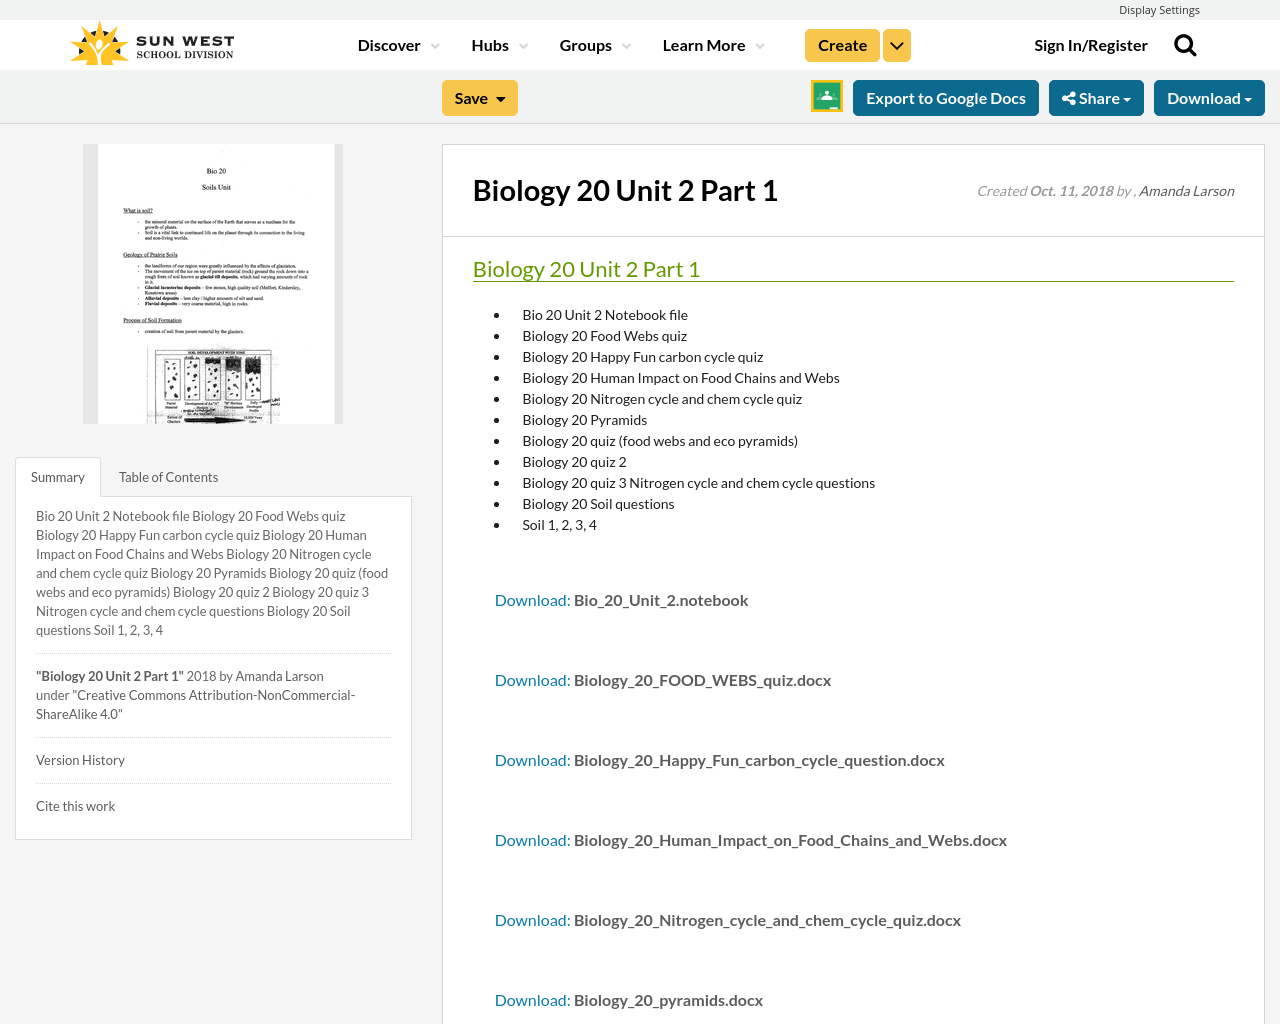
Task: Click the Share button icon
Action: coord(1069,96)
